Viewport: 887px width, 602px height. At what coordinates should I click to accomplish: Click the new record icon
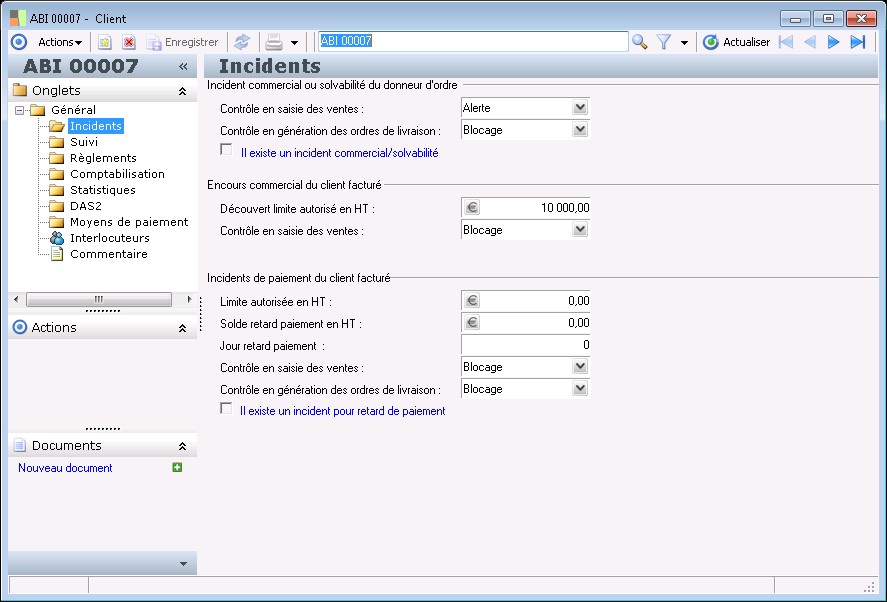105,42
